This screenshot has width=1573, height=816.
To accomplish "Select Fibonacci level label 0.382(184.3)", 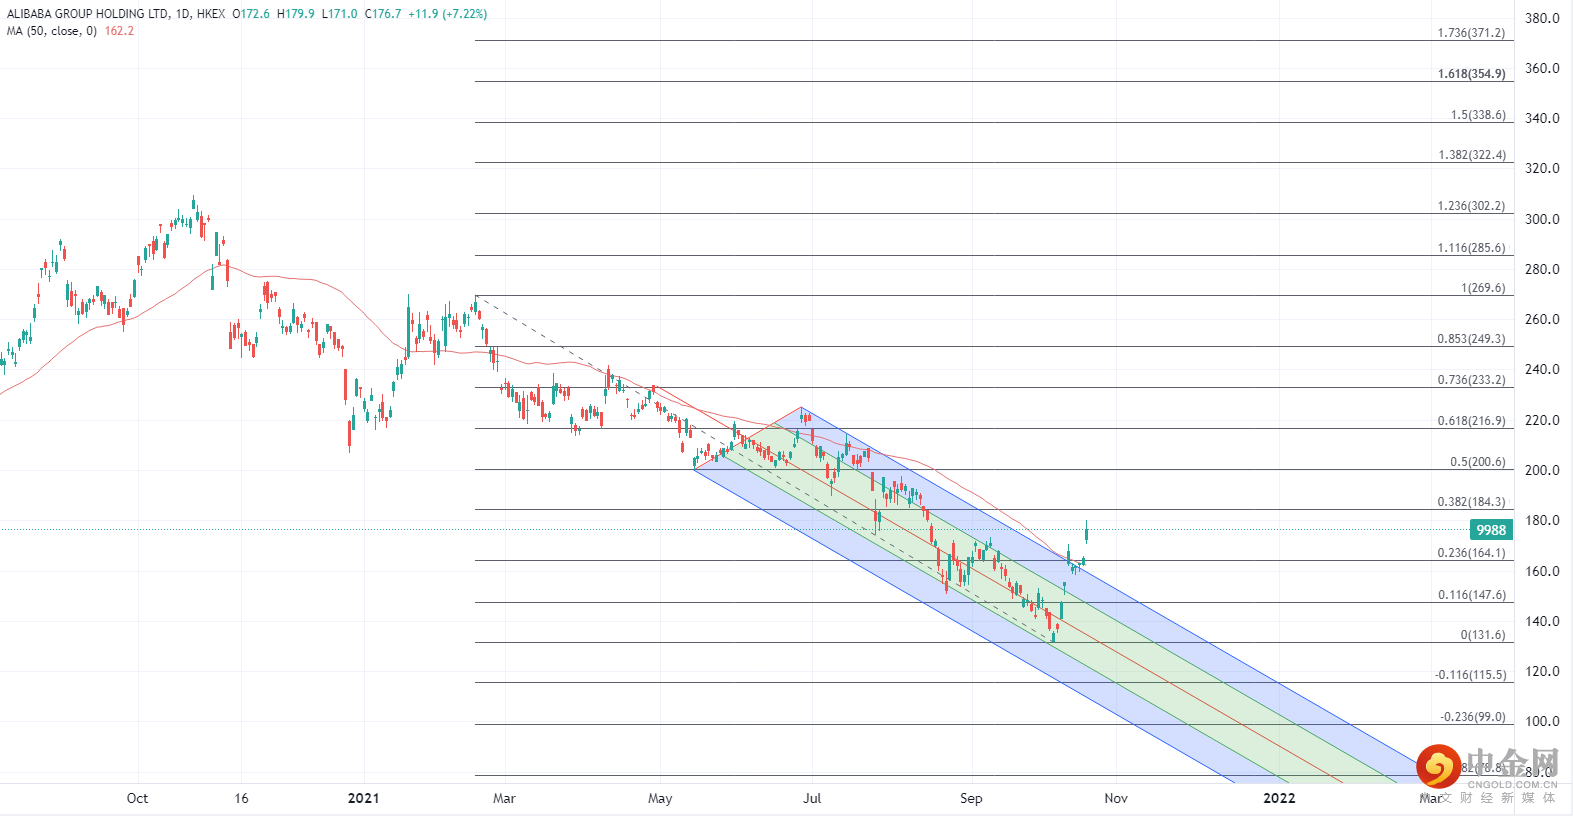I will pos(1471,502).
